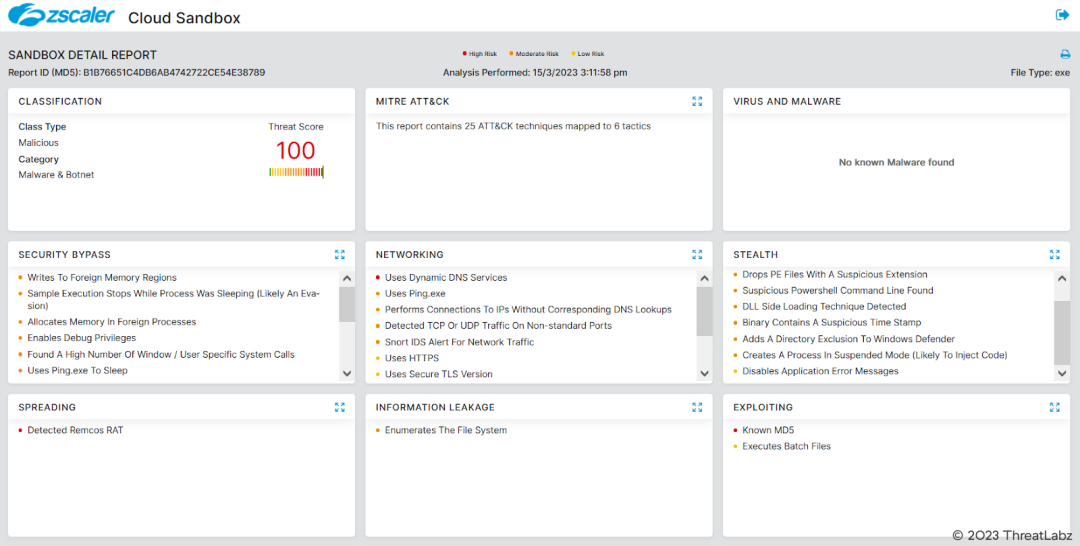Click the logout icon at top right

coord(1062,15)
